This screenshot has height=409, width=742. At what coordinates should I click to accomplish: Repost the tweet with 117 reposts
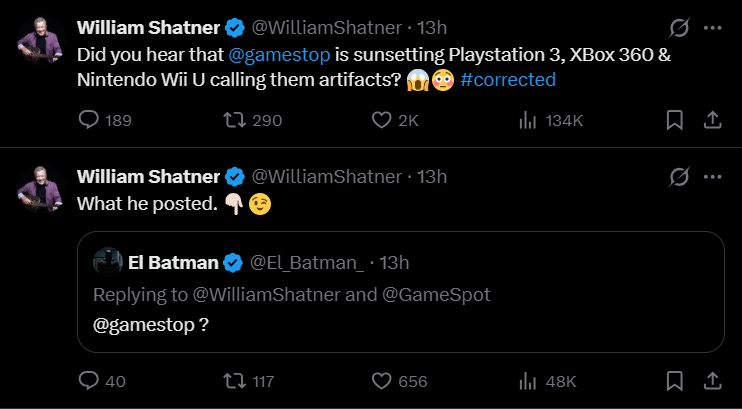pyautogui.click(x=236, y=381)
